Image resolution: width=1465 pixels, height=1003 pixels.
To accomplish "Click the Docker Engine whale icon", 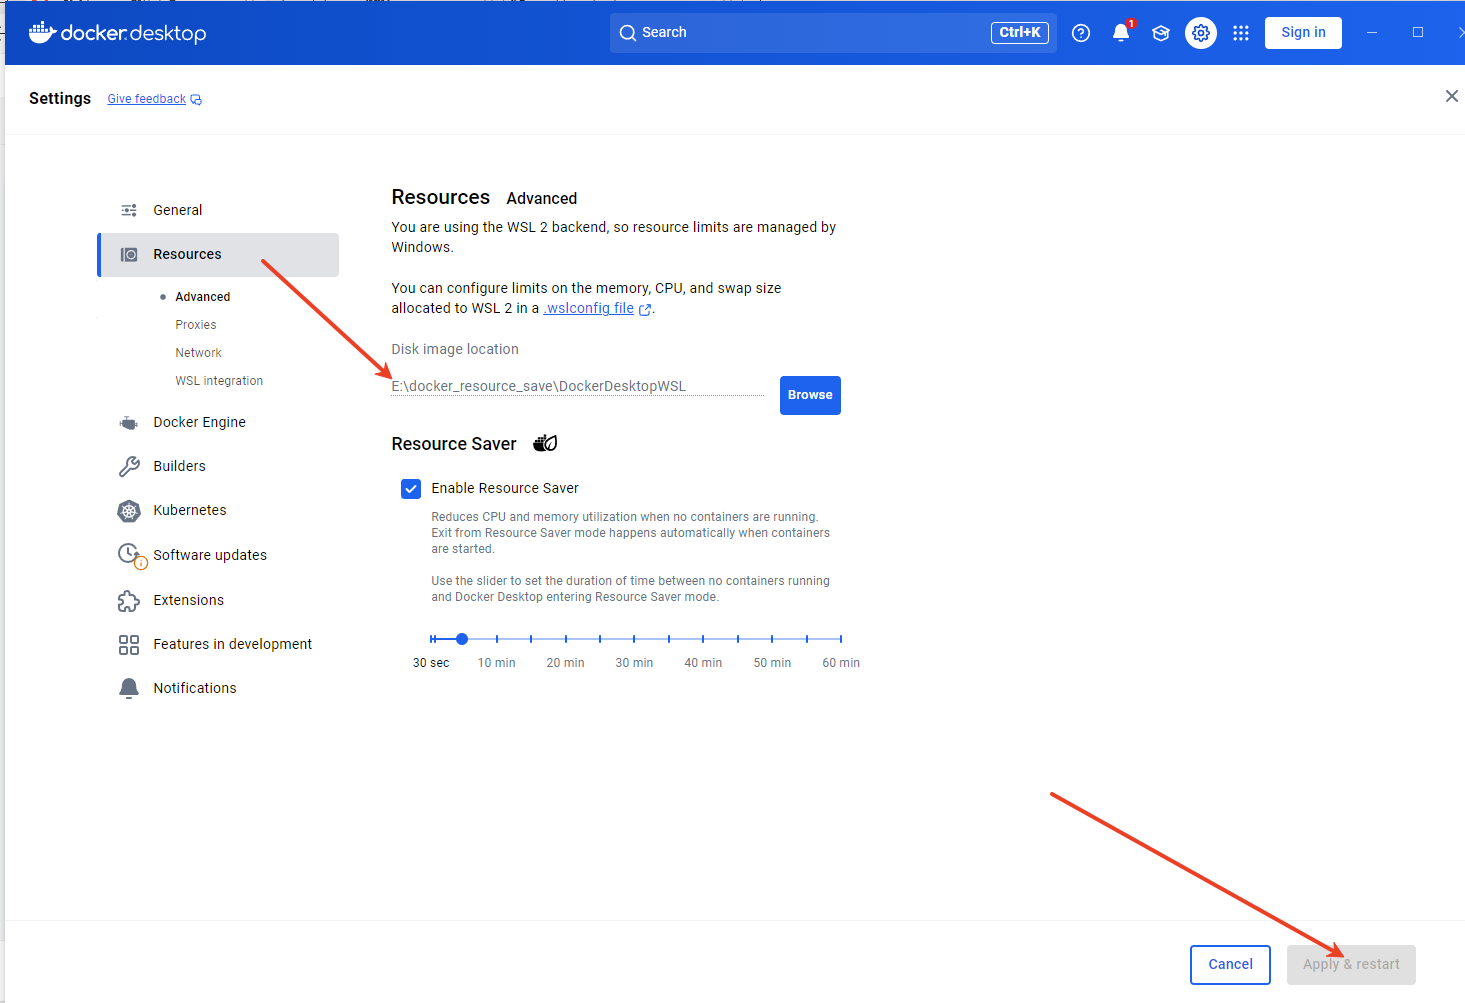I will pyautogui.click(x=129, y=423).
